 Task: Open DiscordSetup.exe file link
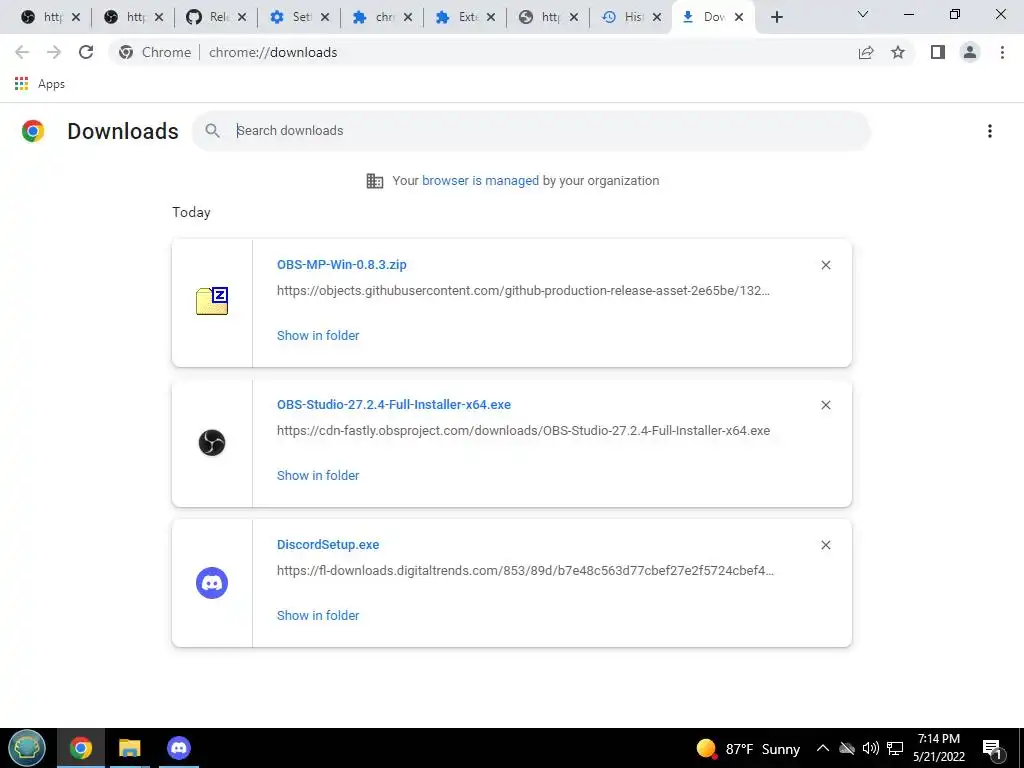tap(328, 545)
